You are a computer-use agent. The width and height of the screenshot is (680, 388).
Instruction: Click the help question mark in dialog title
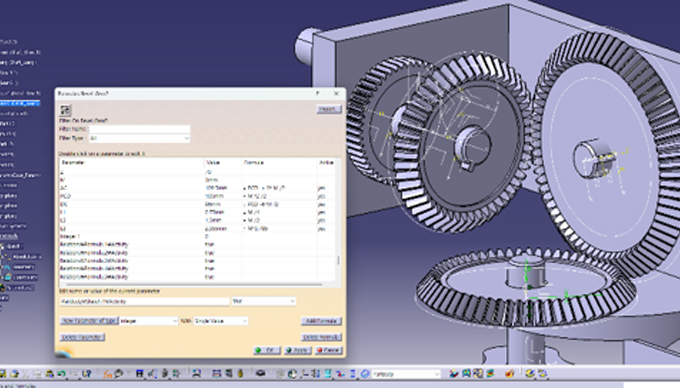point(318,93)
